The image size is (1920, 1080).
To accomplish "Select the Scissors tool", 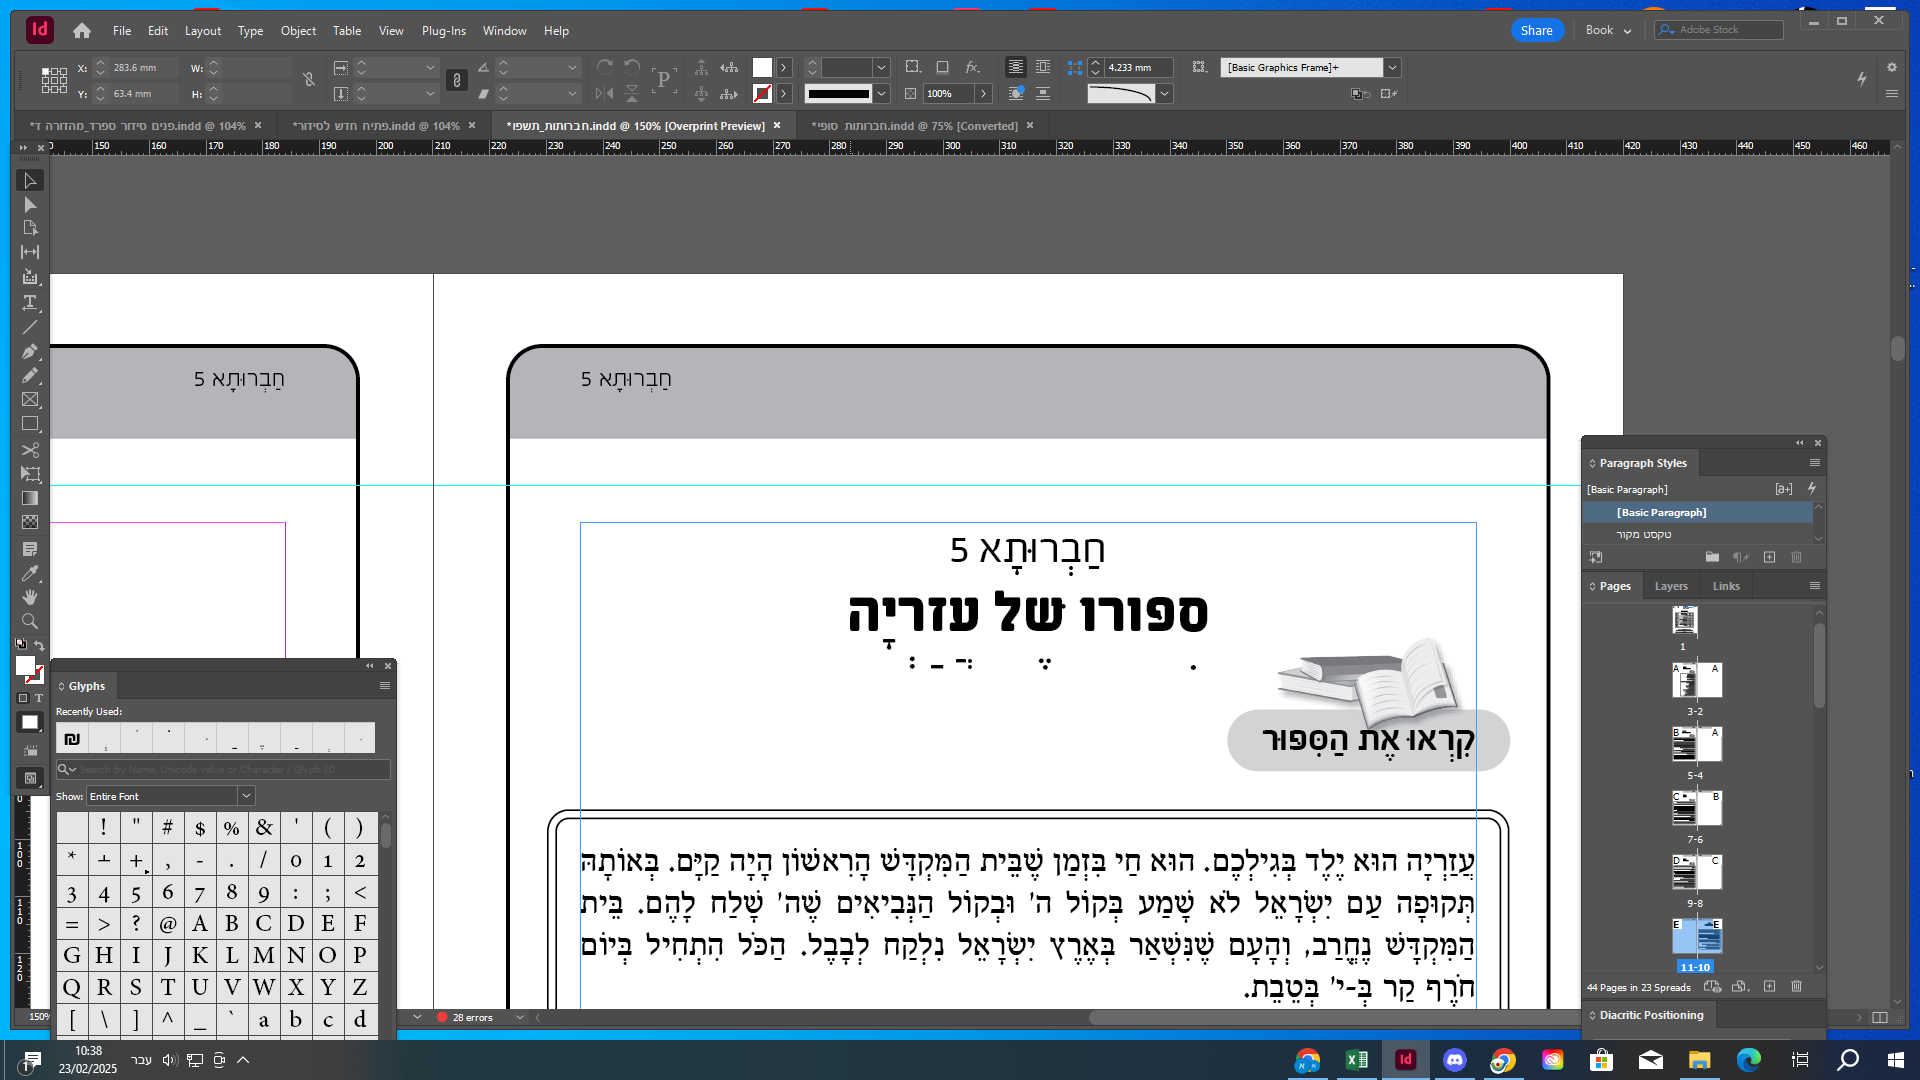I will pos(30,449).
